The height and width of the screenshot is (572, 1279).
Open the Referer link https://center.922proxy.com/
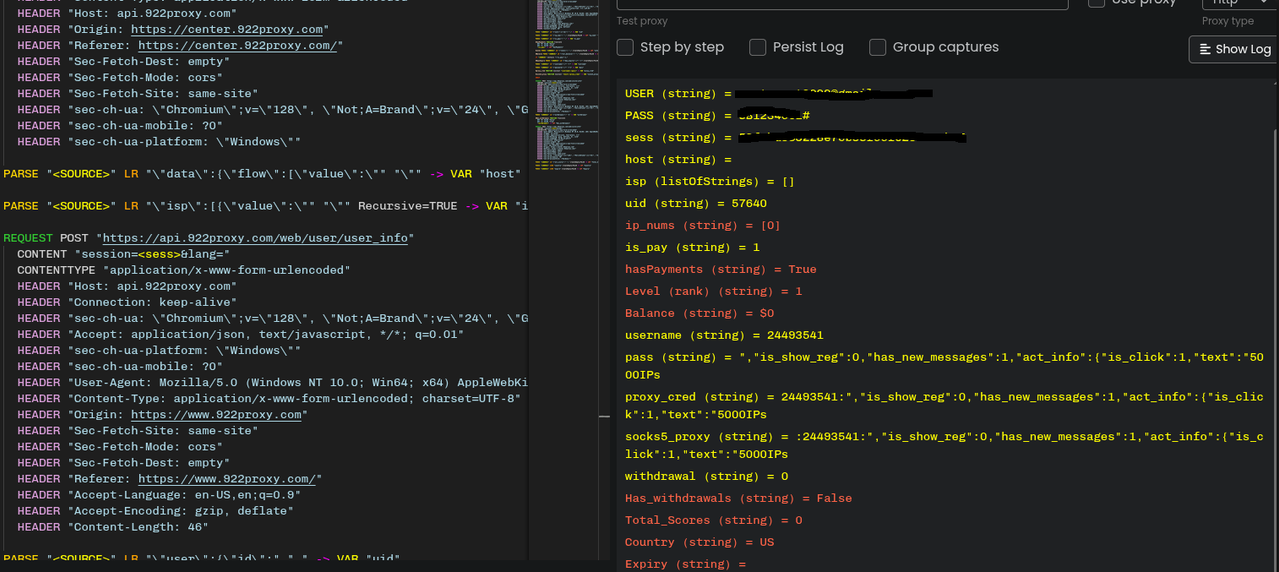click(x=237, y=45)
